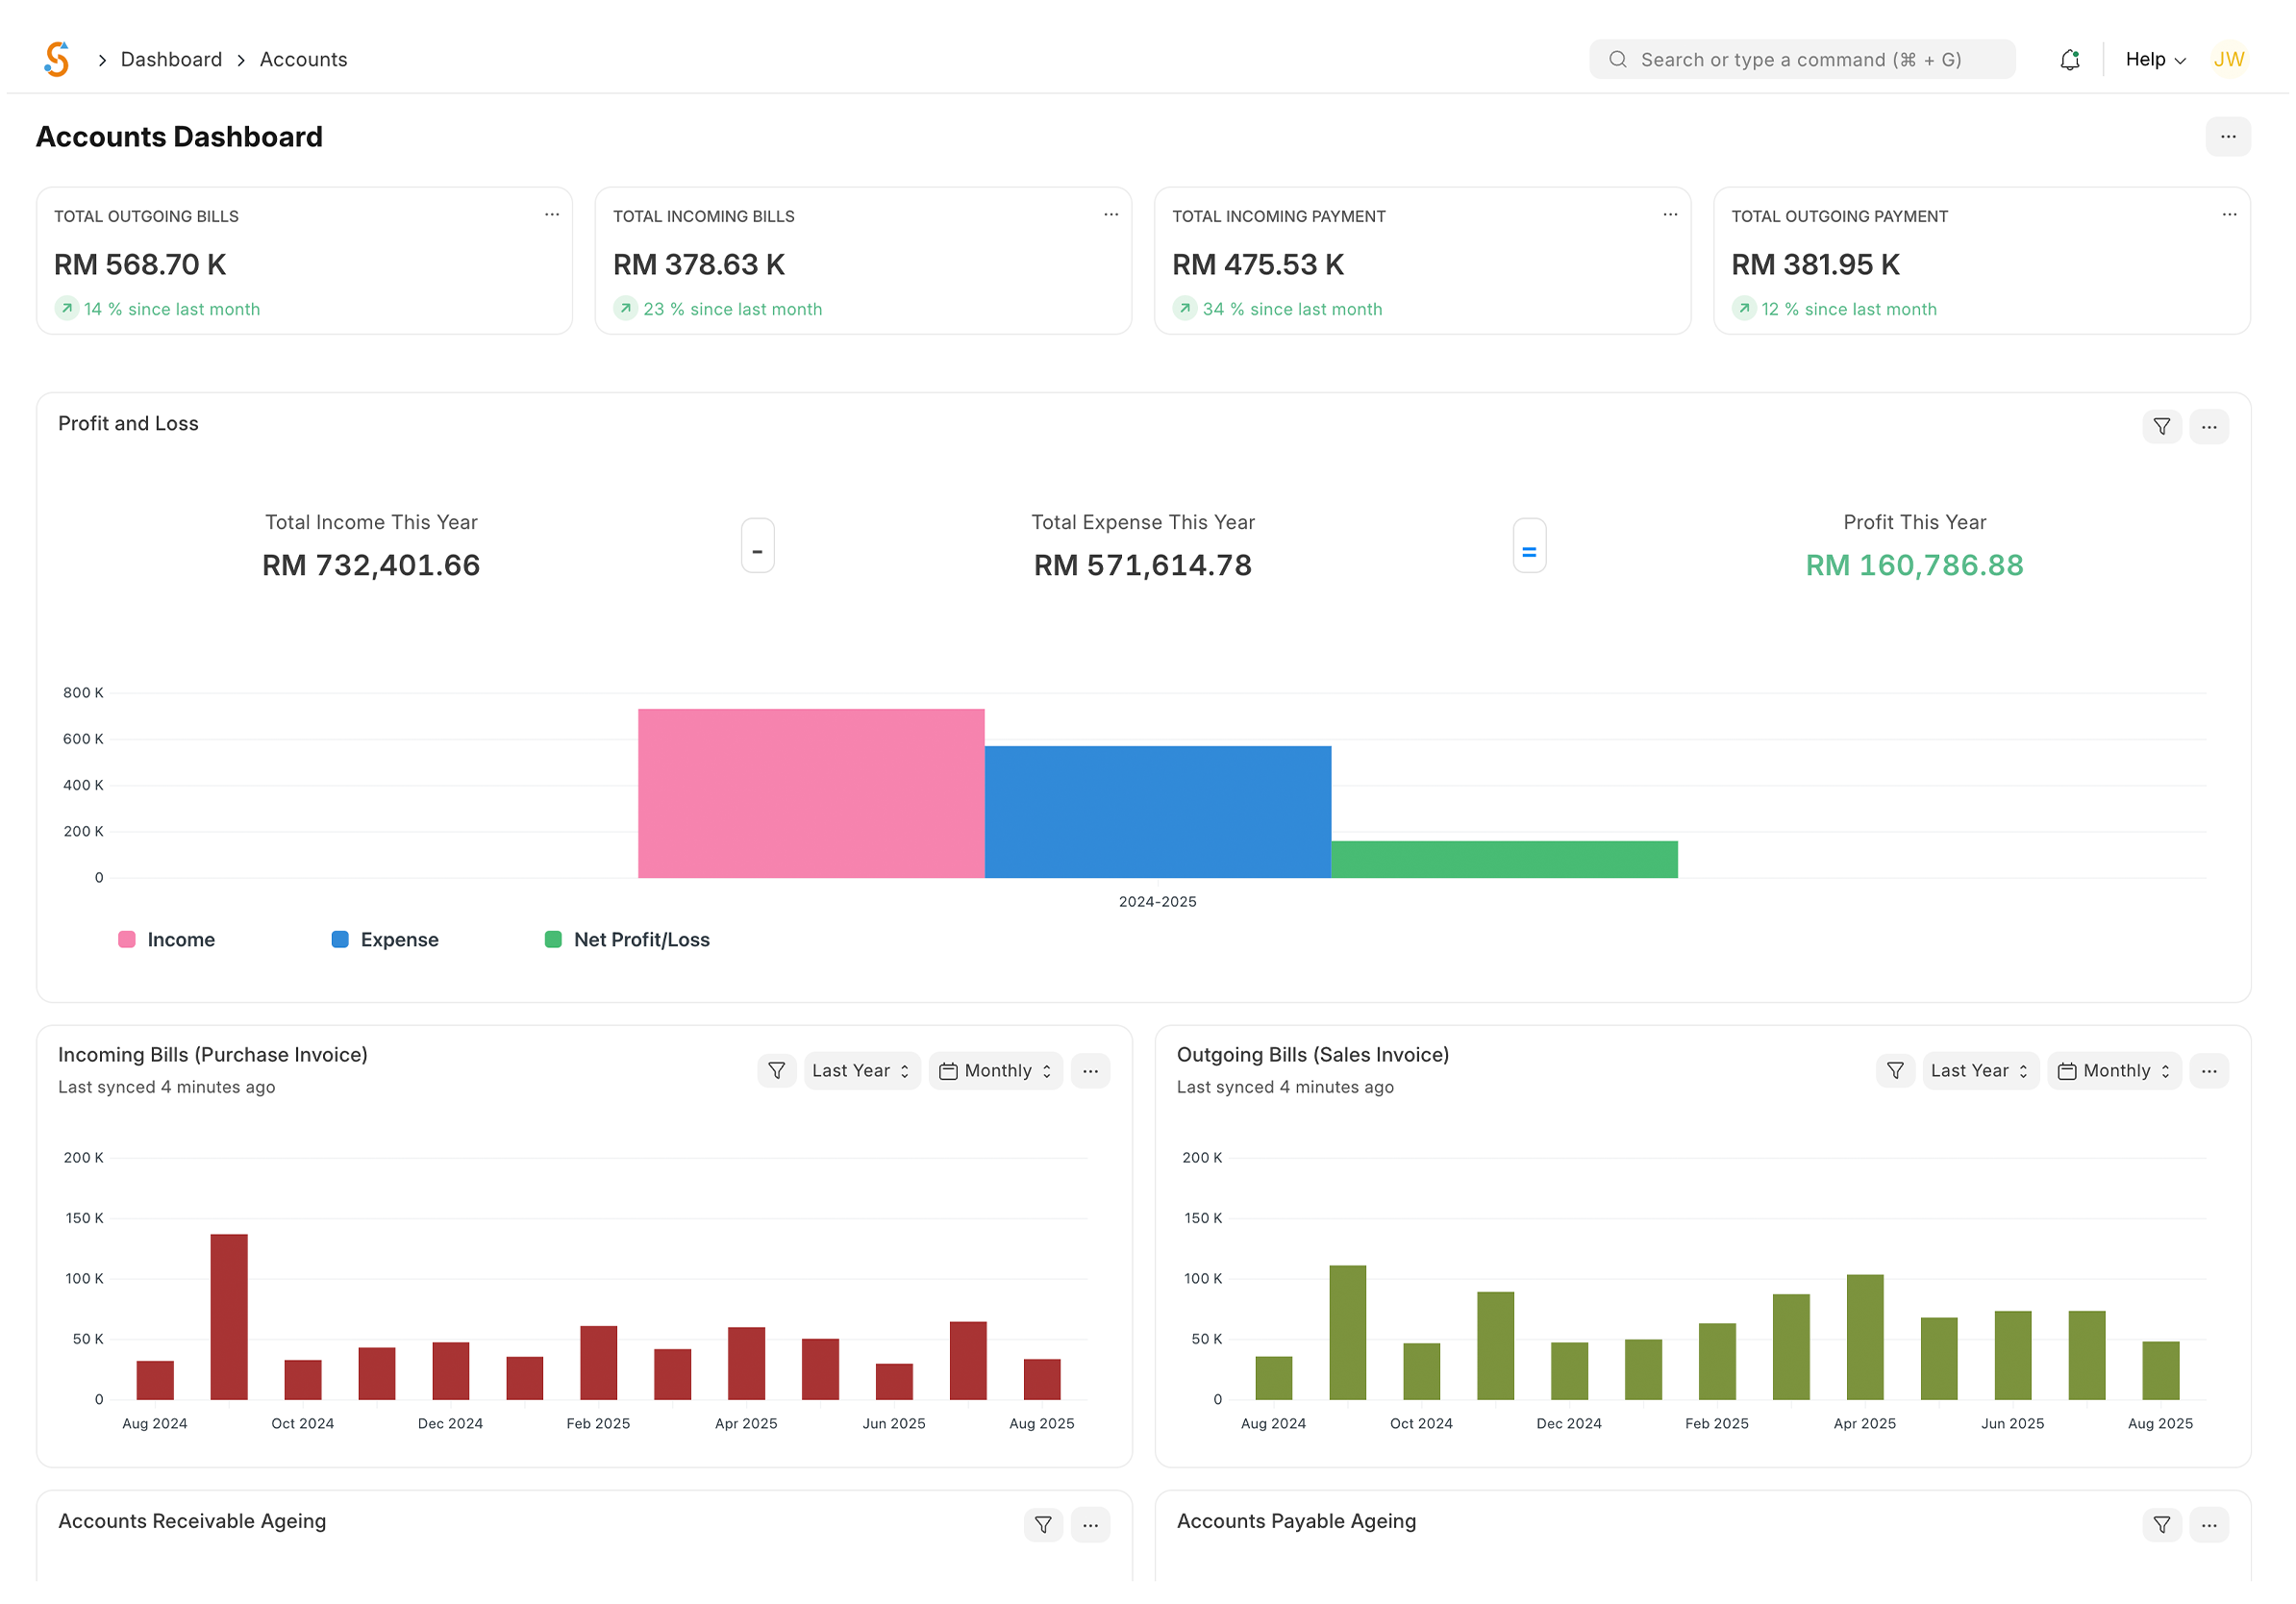Image resolution: width=2296 pixels, height=1604 pixels.
Task: Open Monthly dropdown on Outgoing Bills
Action: click(x=2114, y=1071)
